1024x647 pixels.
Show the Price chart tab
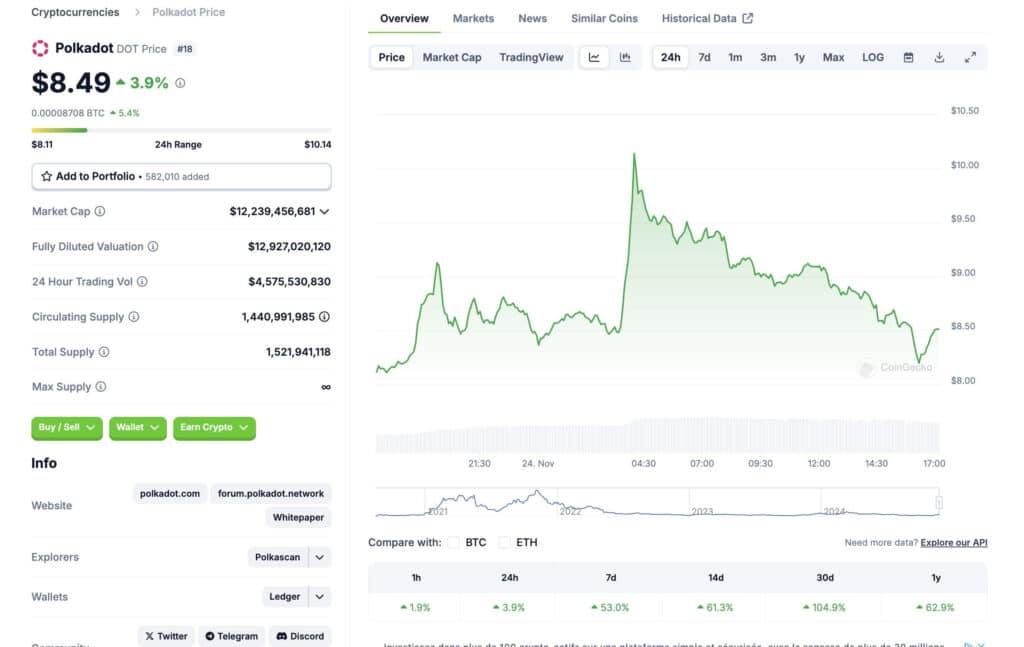click(x=392, y=57)
